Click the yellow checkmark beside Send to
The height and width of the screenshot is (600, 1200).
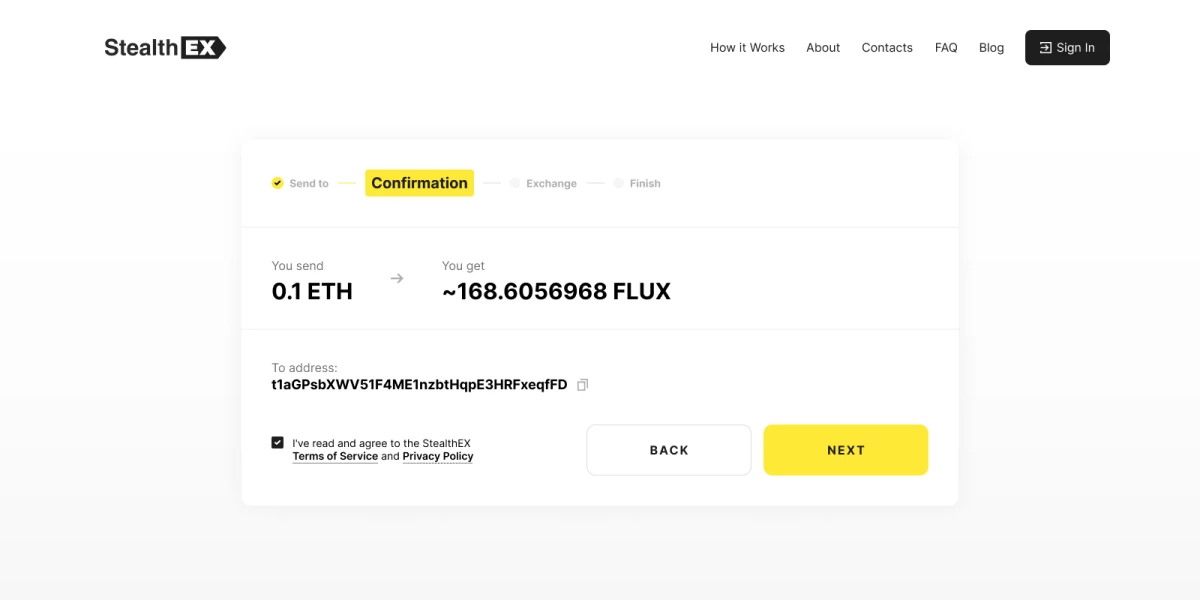click(277, 183)
